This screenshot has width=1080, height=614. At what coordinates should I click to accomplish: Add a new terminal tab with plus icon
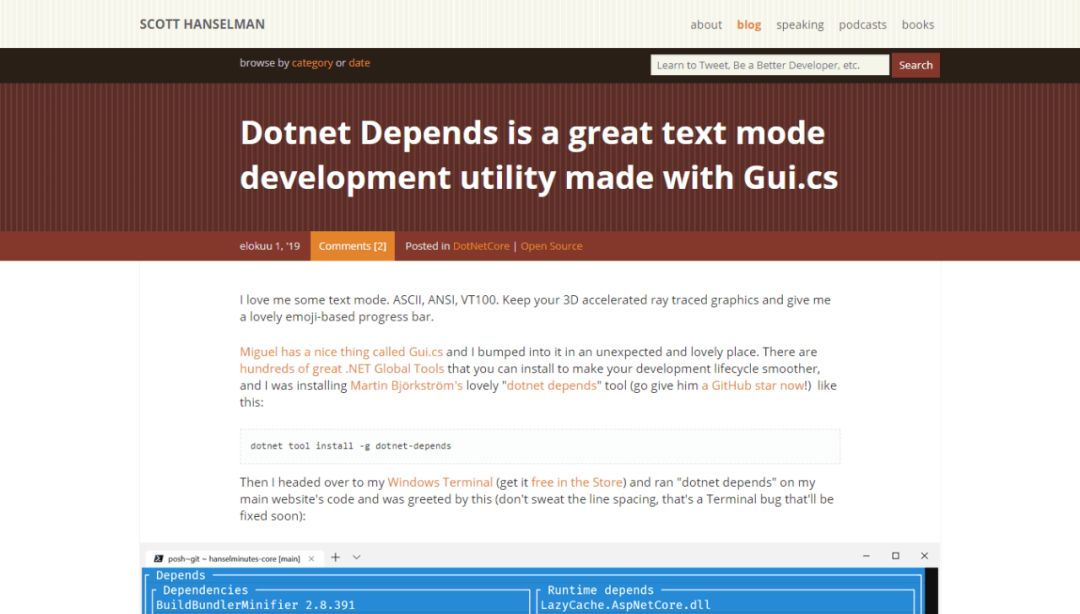click(x=335, y=557)
